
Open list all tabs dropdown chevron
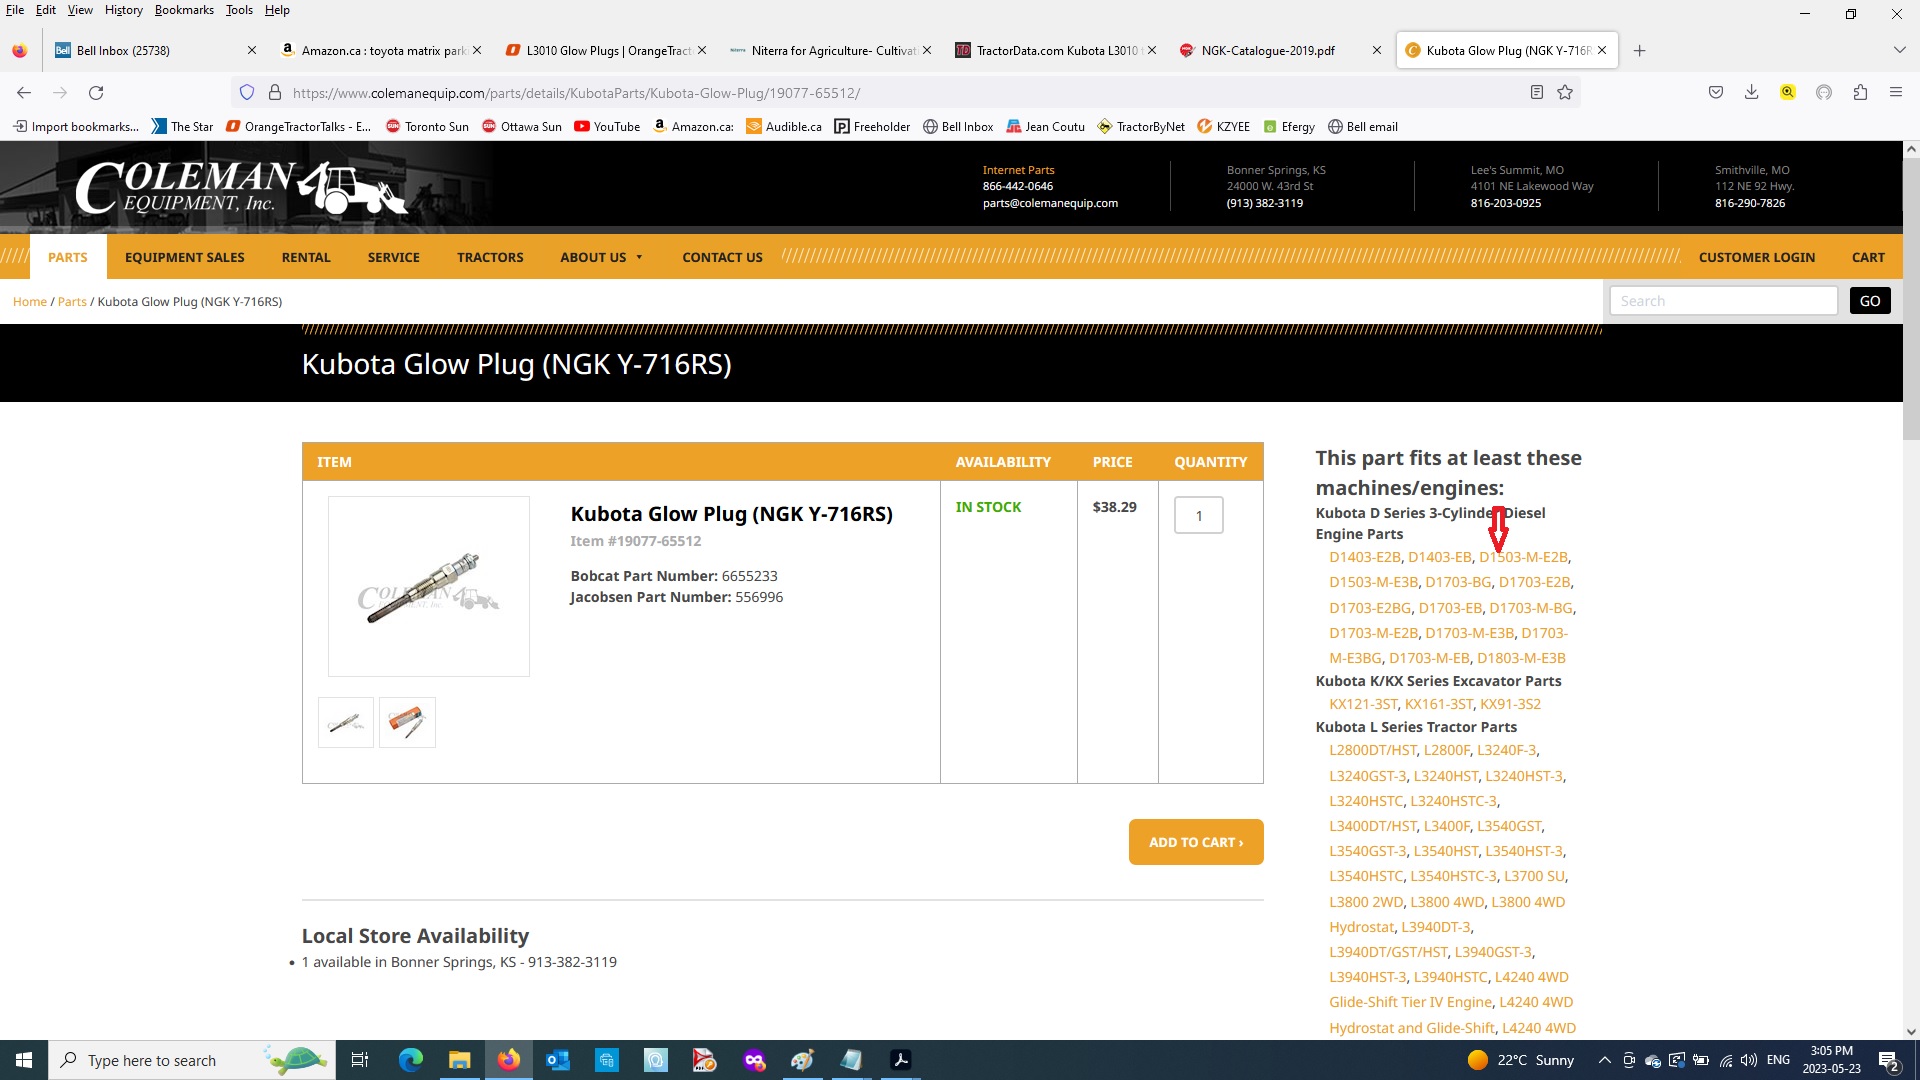tap(1899, 50)
